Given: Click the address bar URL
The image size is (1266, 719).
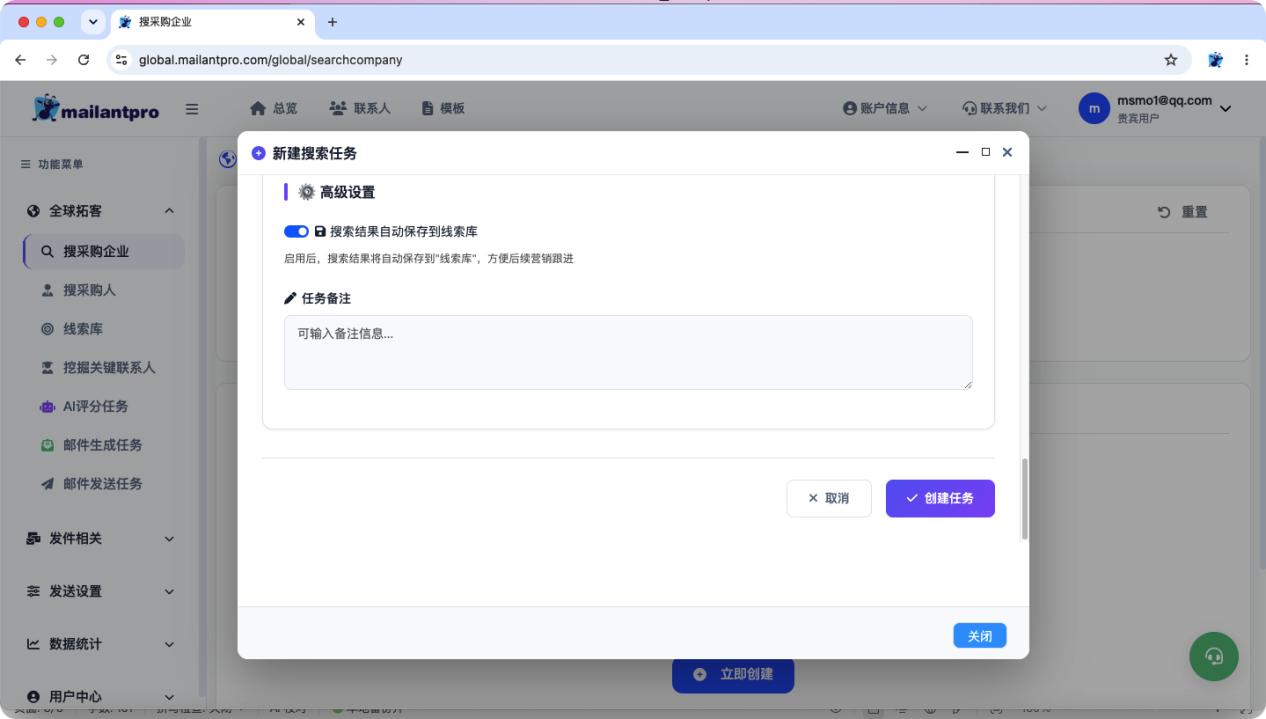Looking at the screenshot, I should pyautogui.click(x=270, y=60).
